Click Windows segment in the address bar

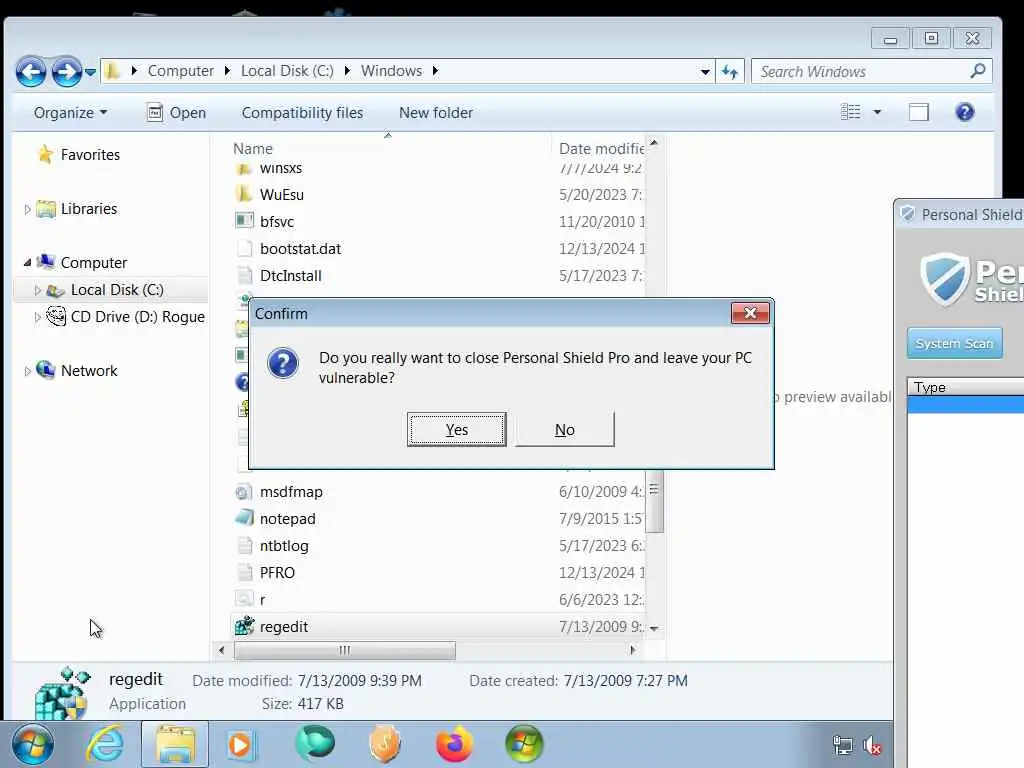click(391, 71)
